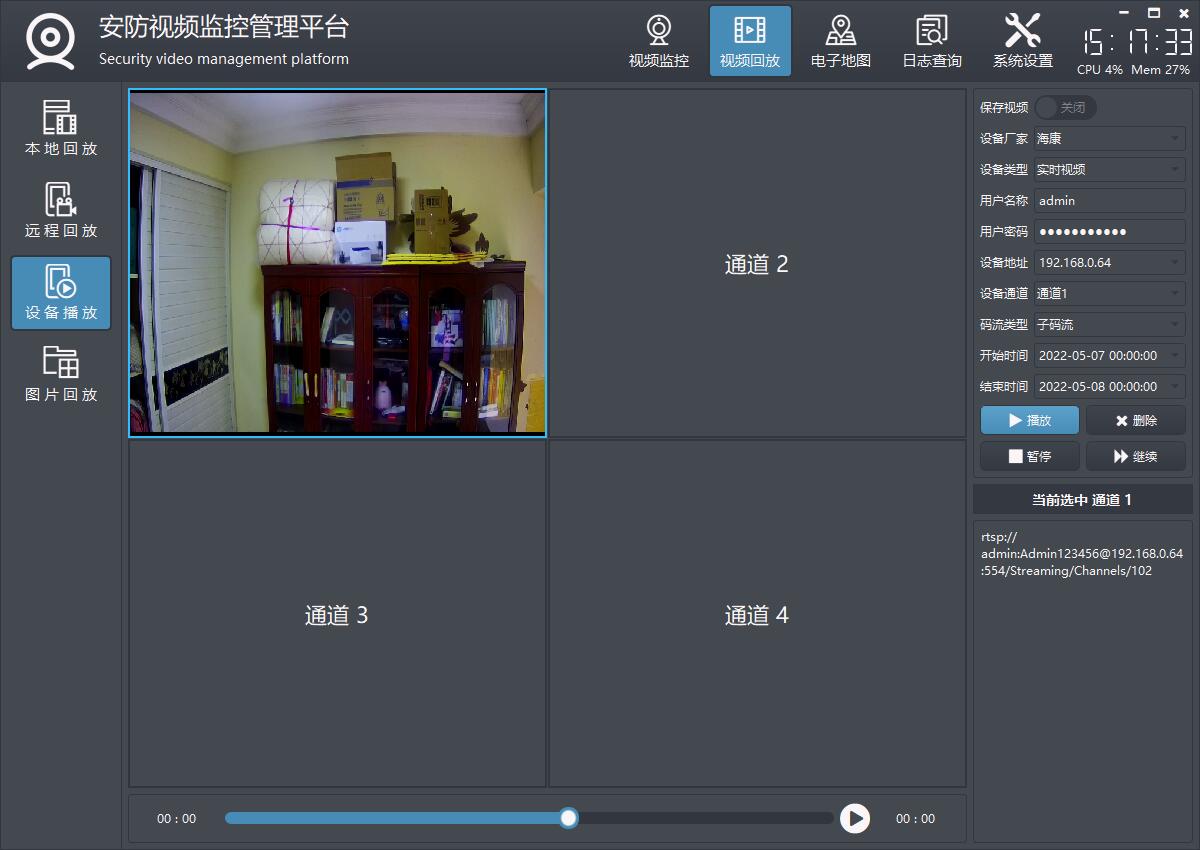This screenshot has height=850, width=1200.
Task: Select 远程回放 remote playback in sidebar
Action: click(61, 211)
